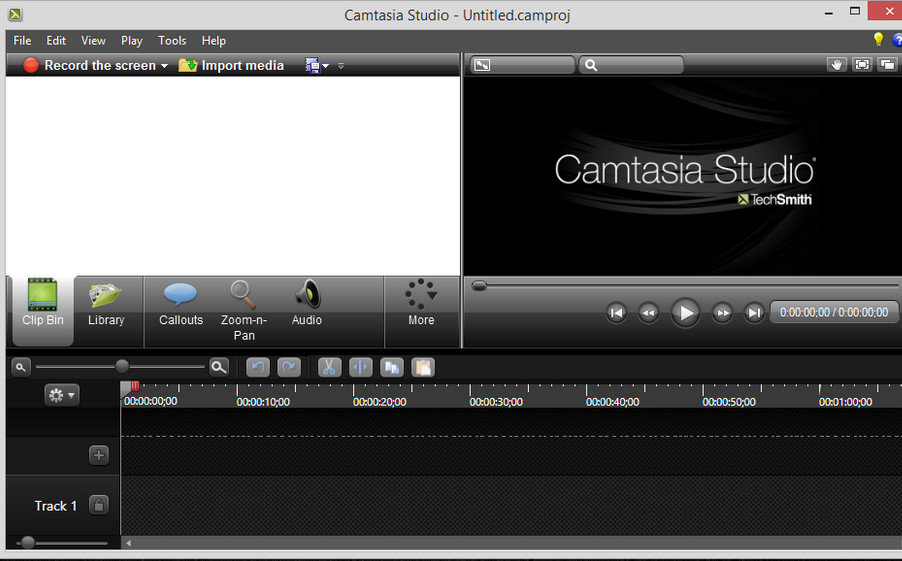Screen dimensions: 902x561
Task: Click the Camtasia app icon in title bar
Action: click(15, 14)
